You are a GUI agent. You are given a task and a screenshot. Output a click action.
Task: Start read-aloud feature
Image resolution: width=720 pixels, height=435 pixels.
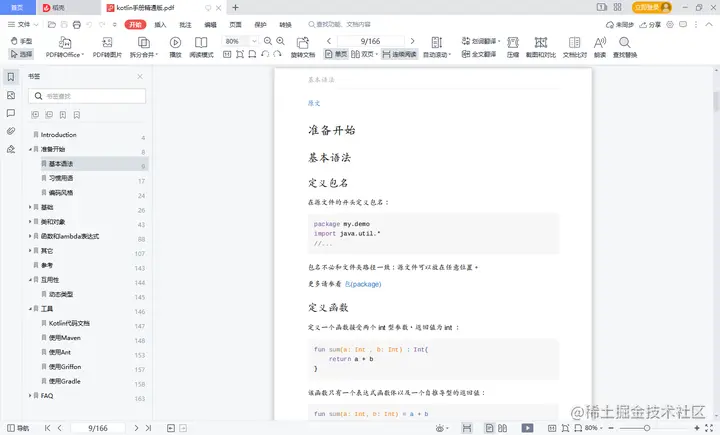pyautogui.click(x=600, y=47)
